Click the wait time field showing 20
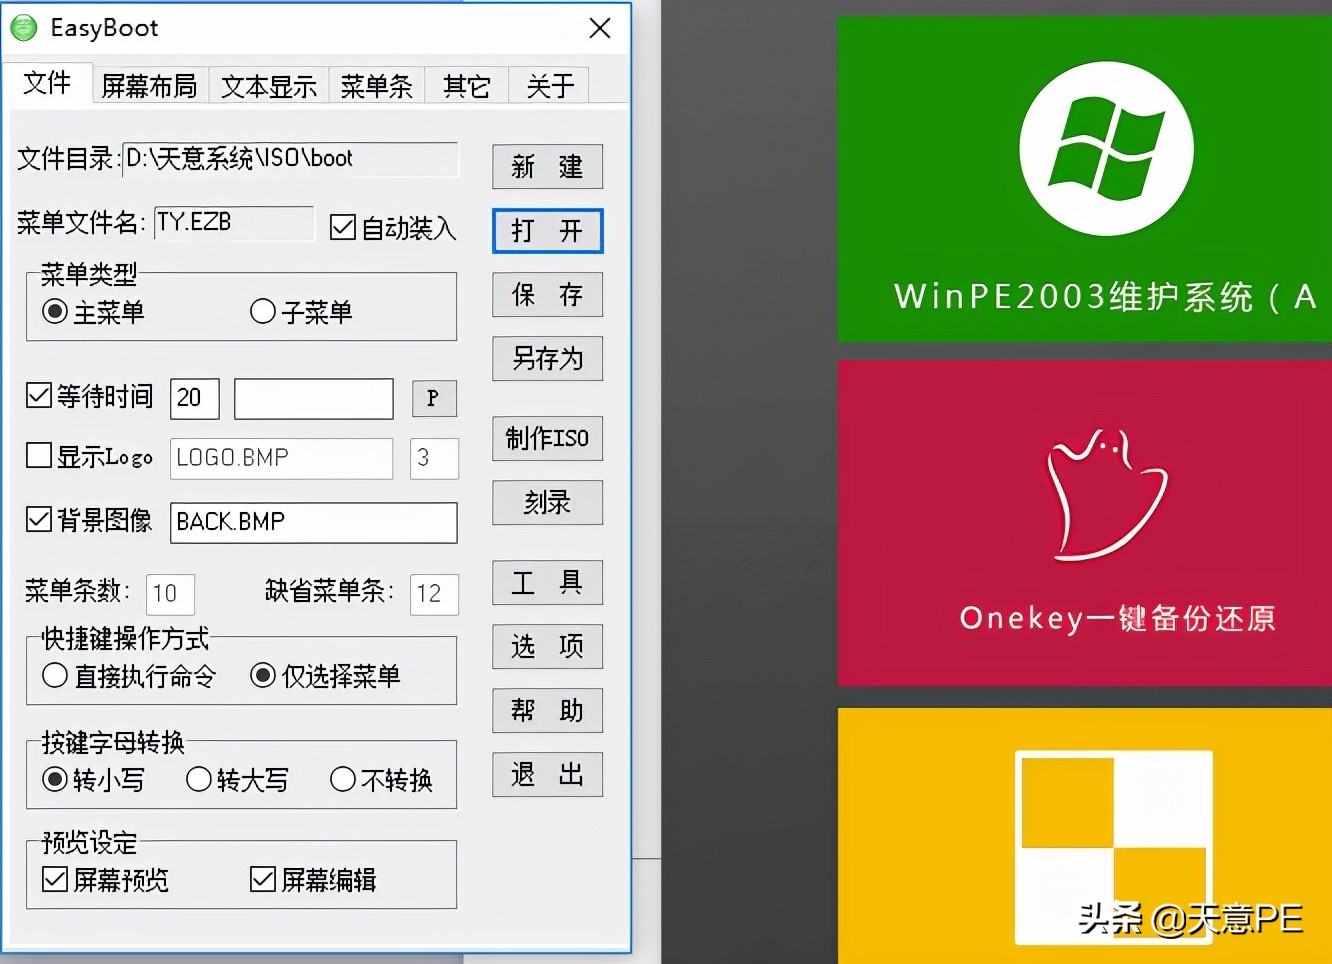Viewport: 1332px width, 964px height. [195, 398]
